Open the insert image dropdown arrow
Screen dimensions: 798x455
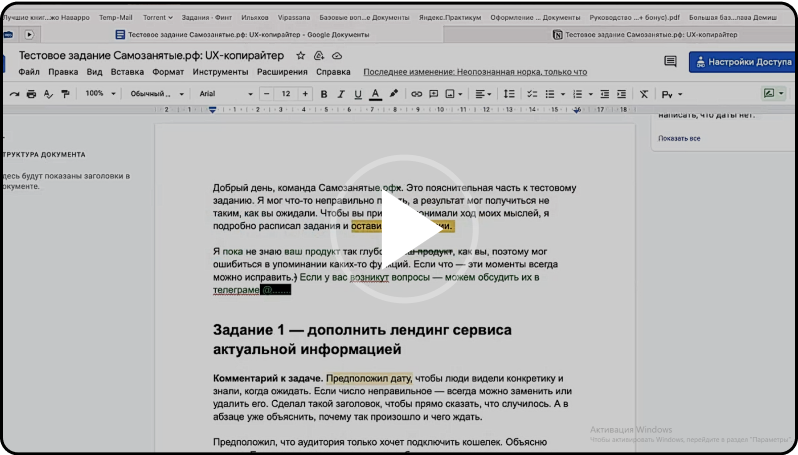pos(460,94)
